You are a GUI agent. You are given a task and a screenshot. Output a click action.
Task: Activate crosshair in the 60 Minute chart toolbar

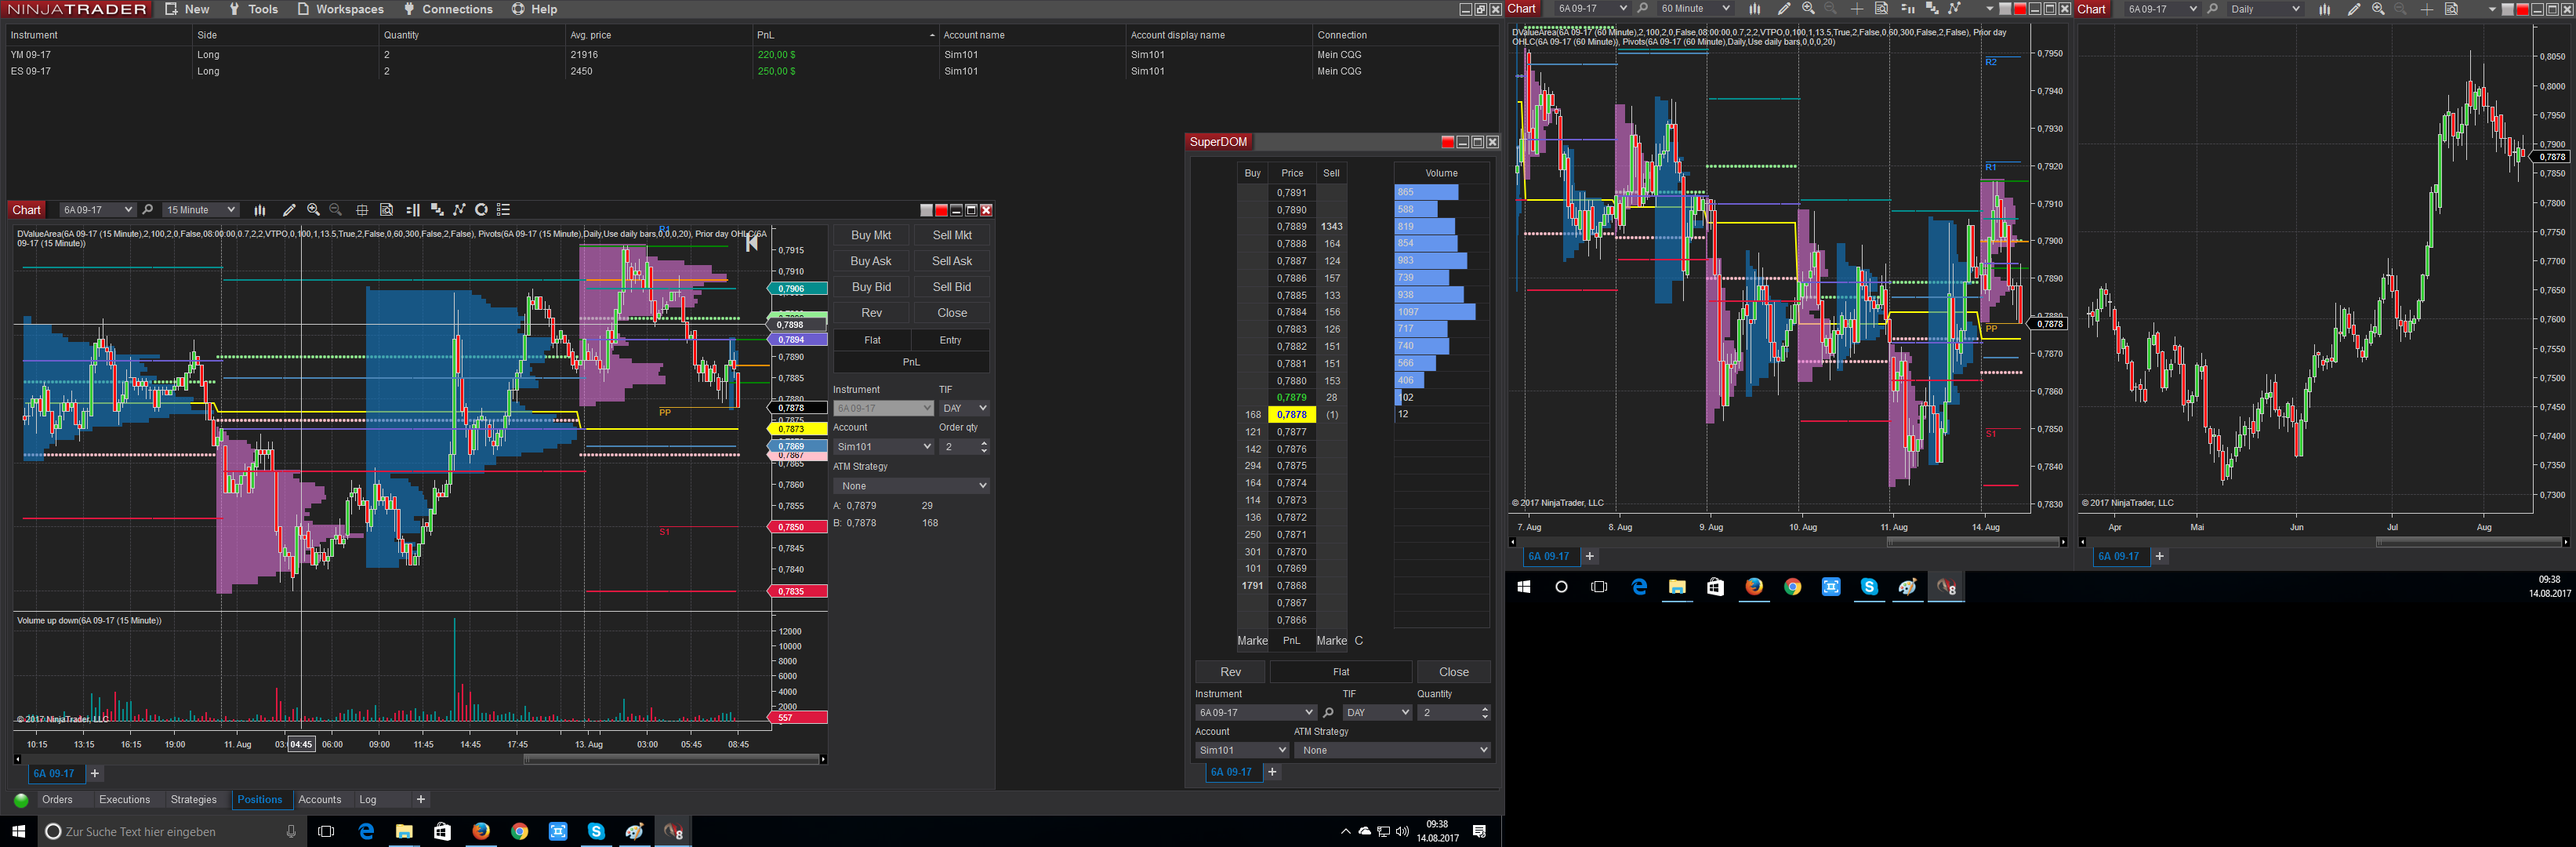tap(1857, 9)
